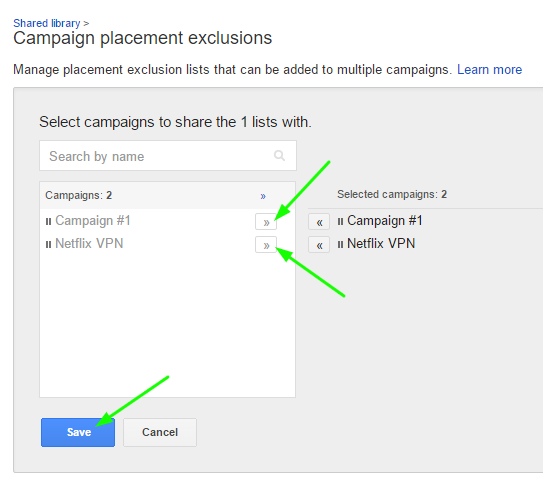Open the Shared library breadcrumb link
Screen dimensions: 543x483
[x=47, y=23]
